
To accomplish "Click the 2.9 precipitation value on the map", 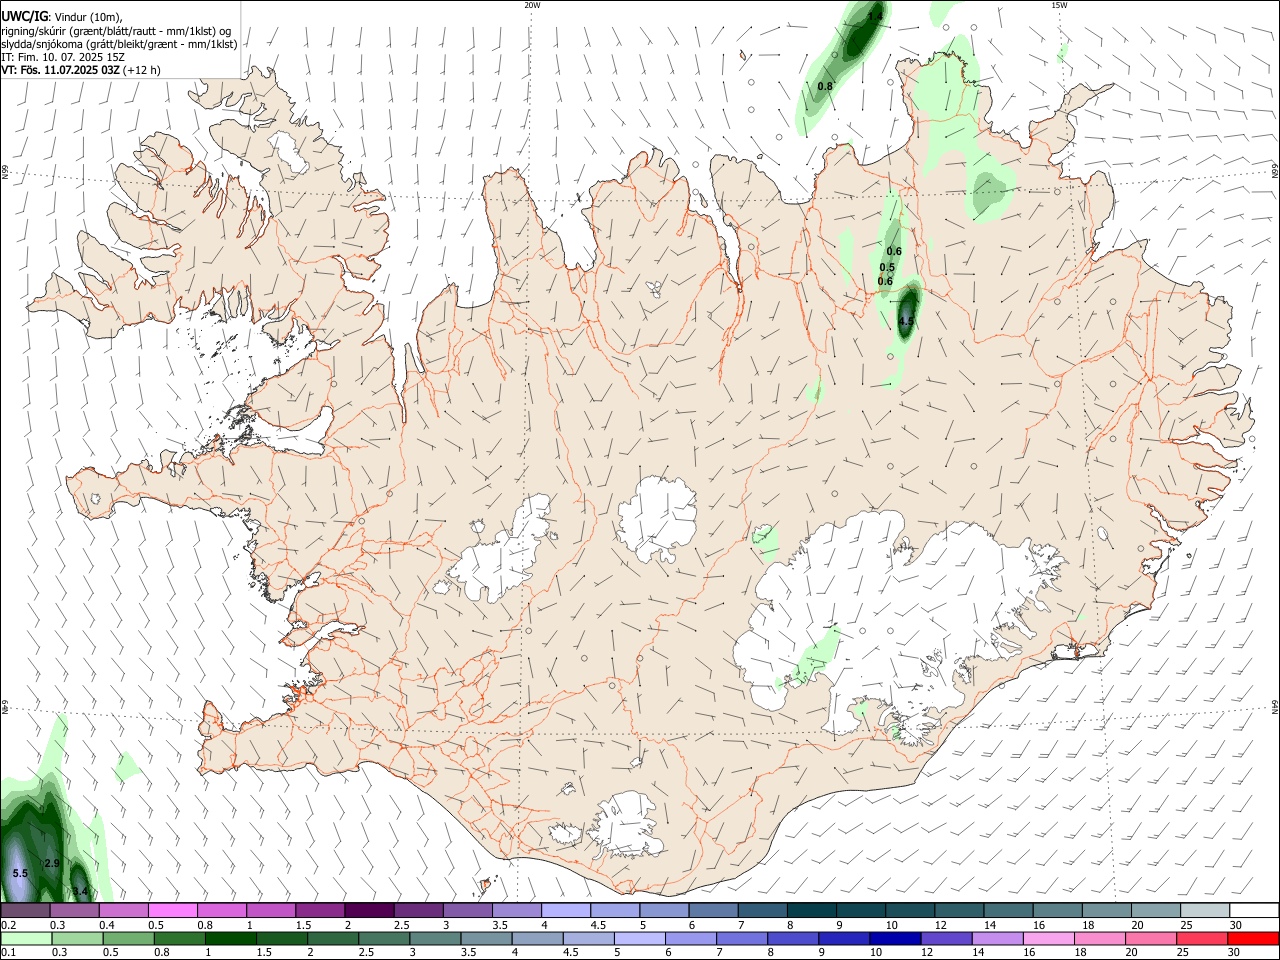I will coord(52,863).
